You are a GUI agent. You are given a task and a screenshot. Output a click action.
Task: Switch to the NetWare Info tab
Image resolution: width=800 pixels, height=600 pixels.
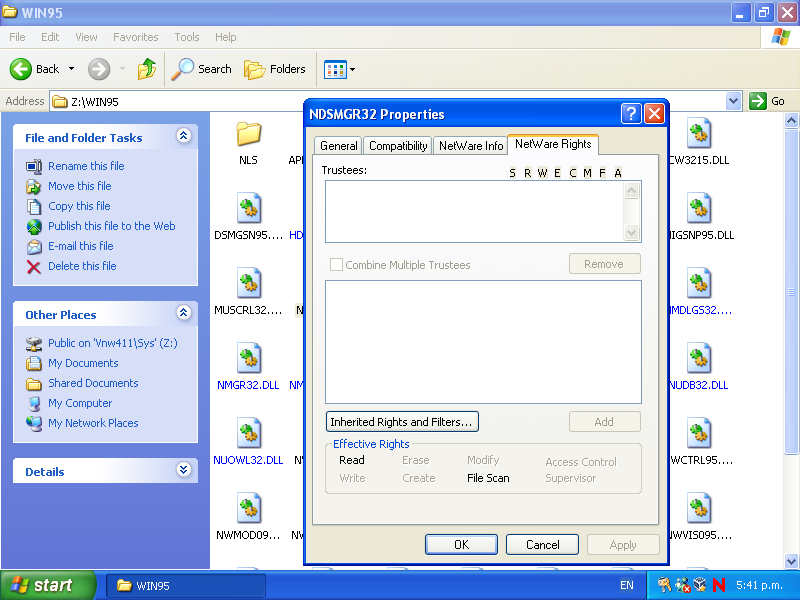[471, 146]
